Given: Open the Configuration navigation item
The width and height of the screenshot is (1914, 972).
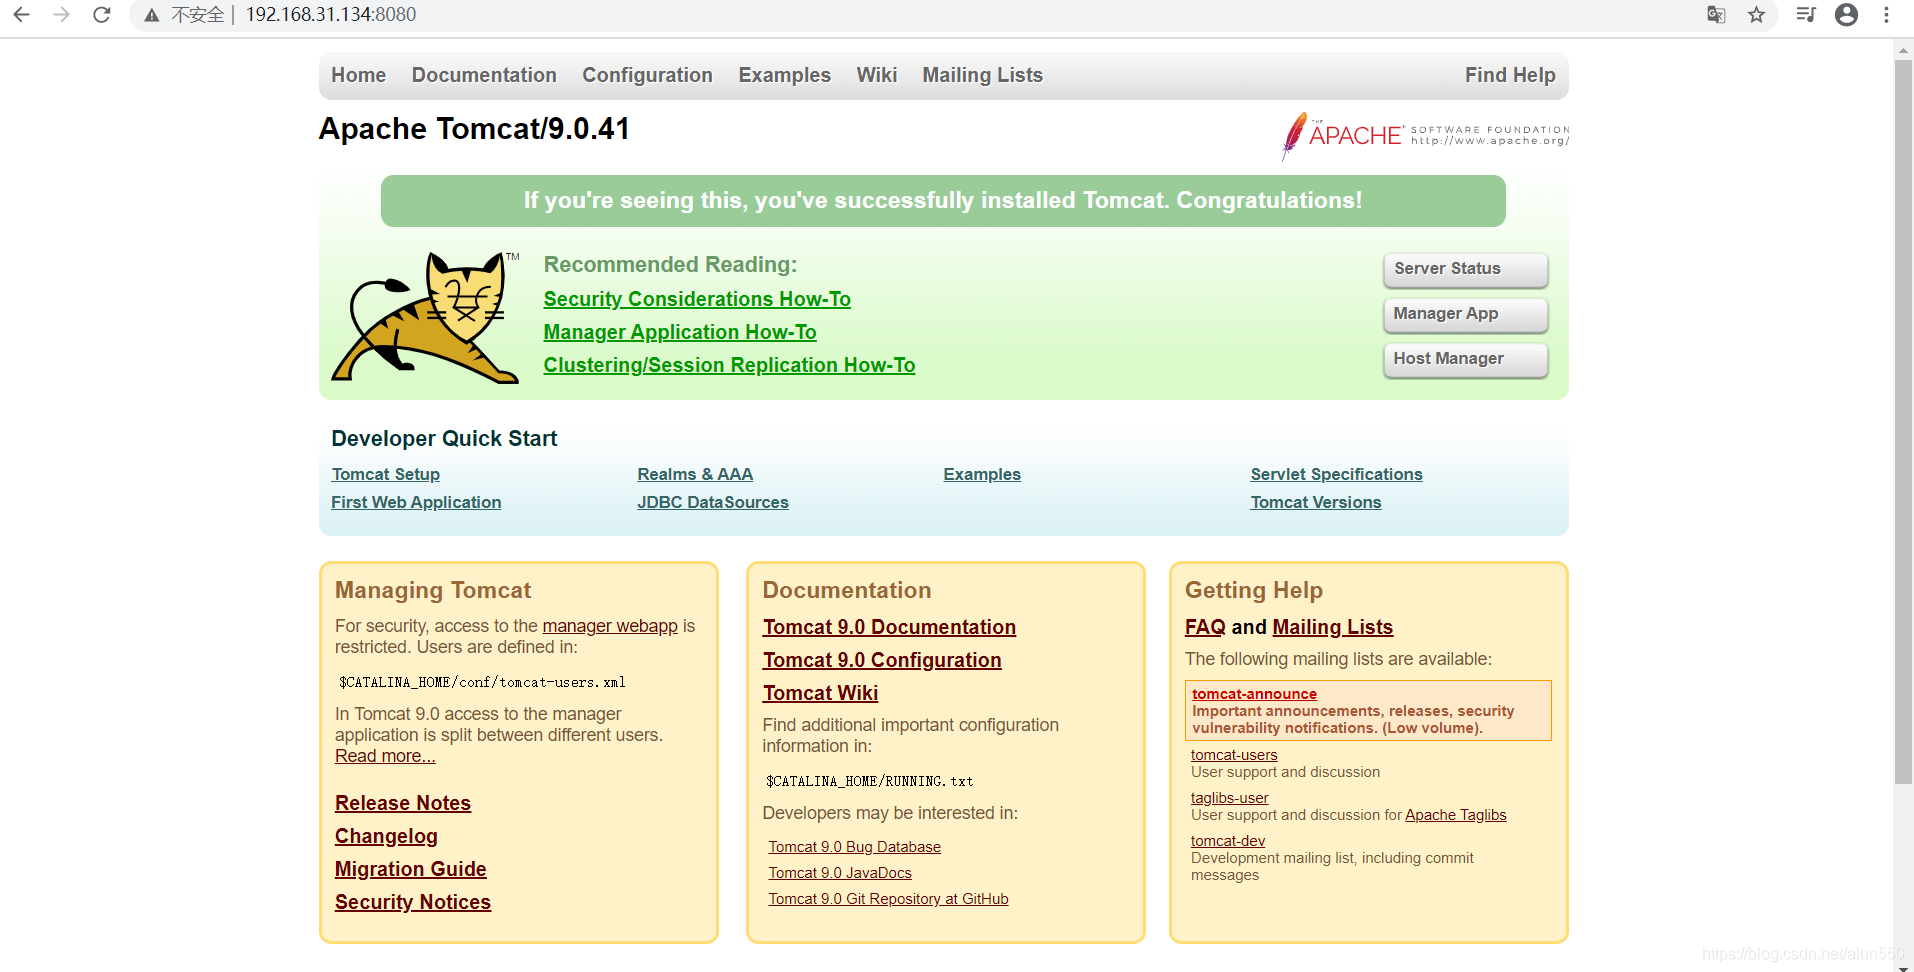Looking at the screenshot, I should [647, 75].
